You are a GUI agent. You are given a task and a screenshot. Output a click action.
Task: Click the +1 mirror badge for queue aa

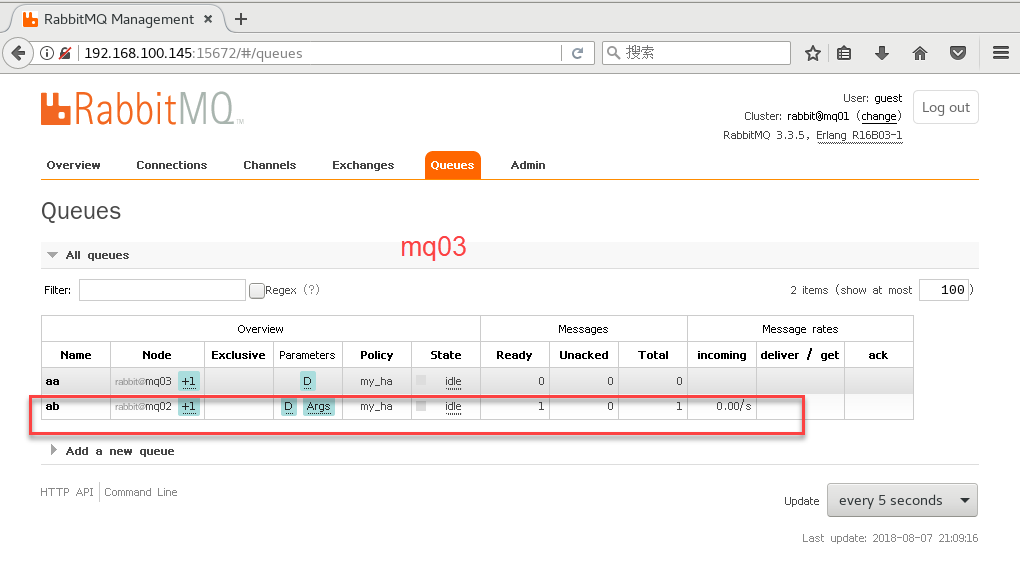pos(189,382)
